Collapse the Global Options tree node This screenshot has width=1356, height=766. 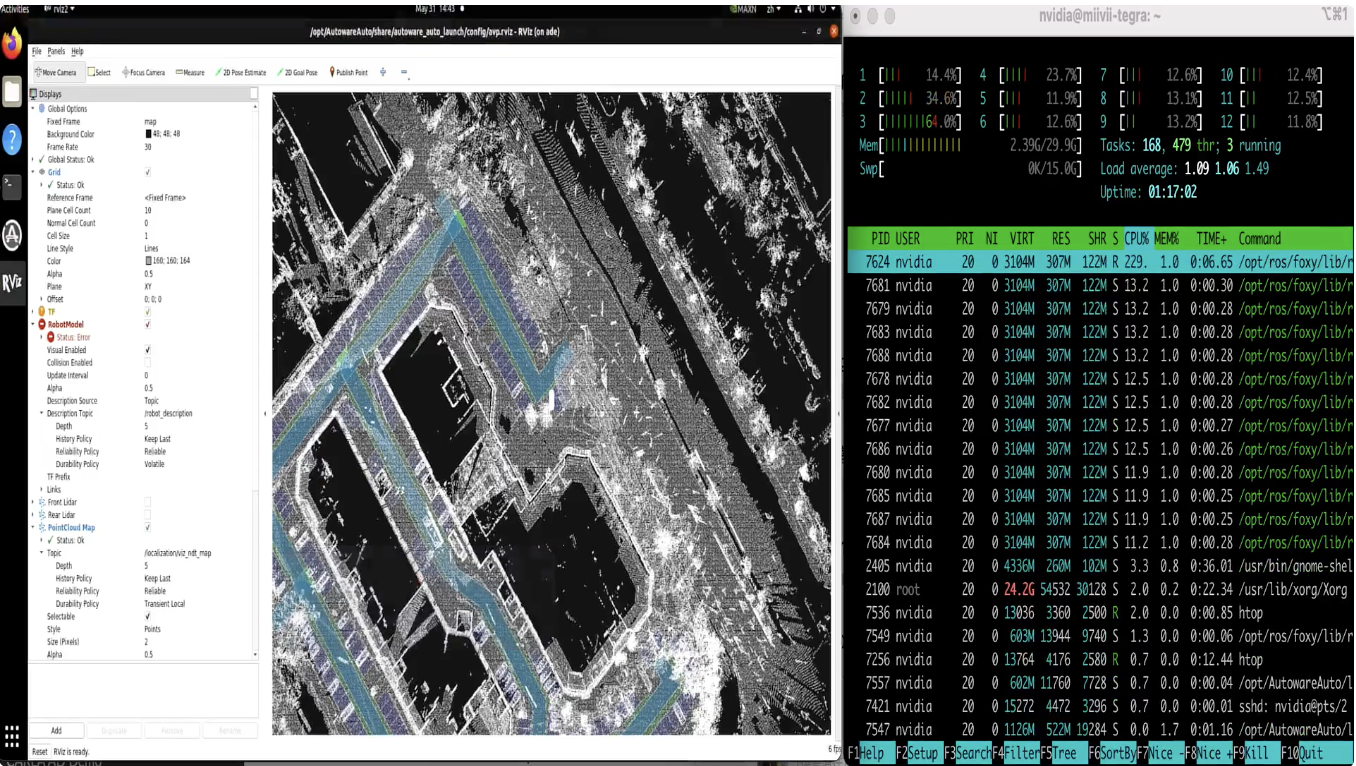tap(33, 108)
